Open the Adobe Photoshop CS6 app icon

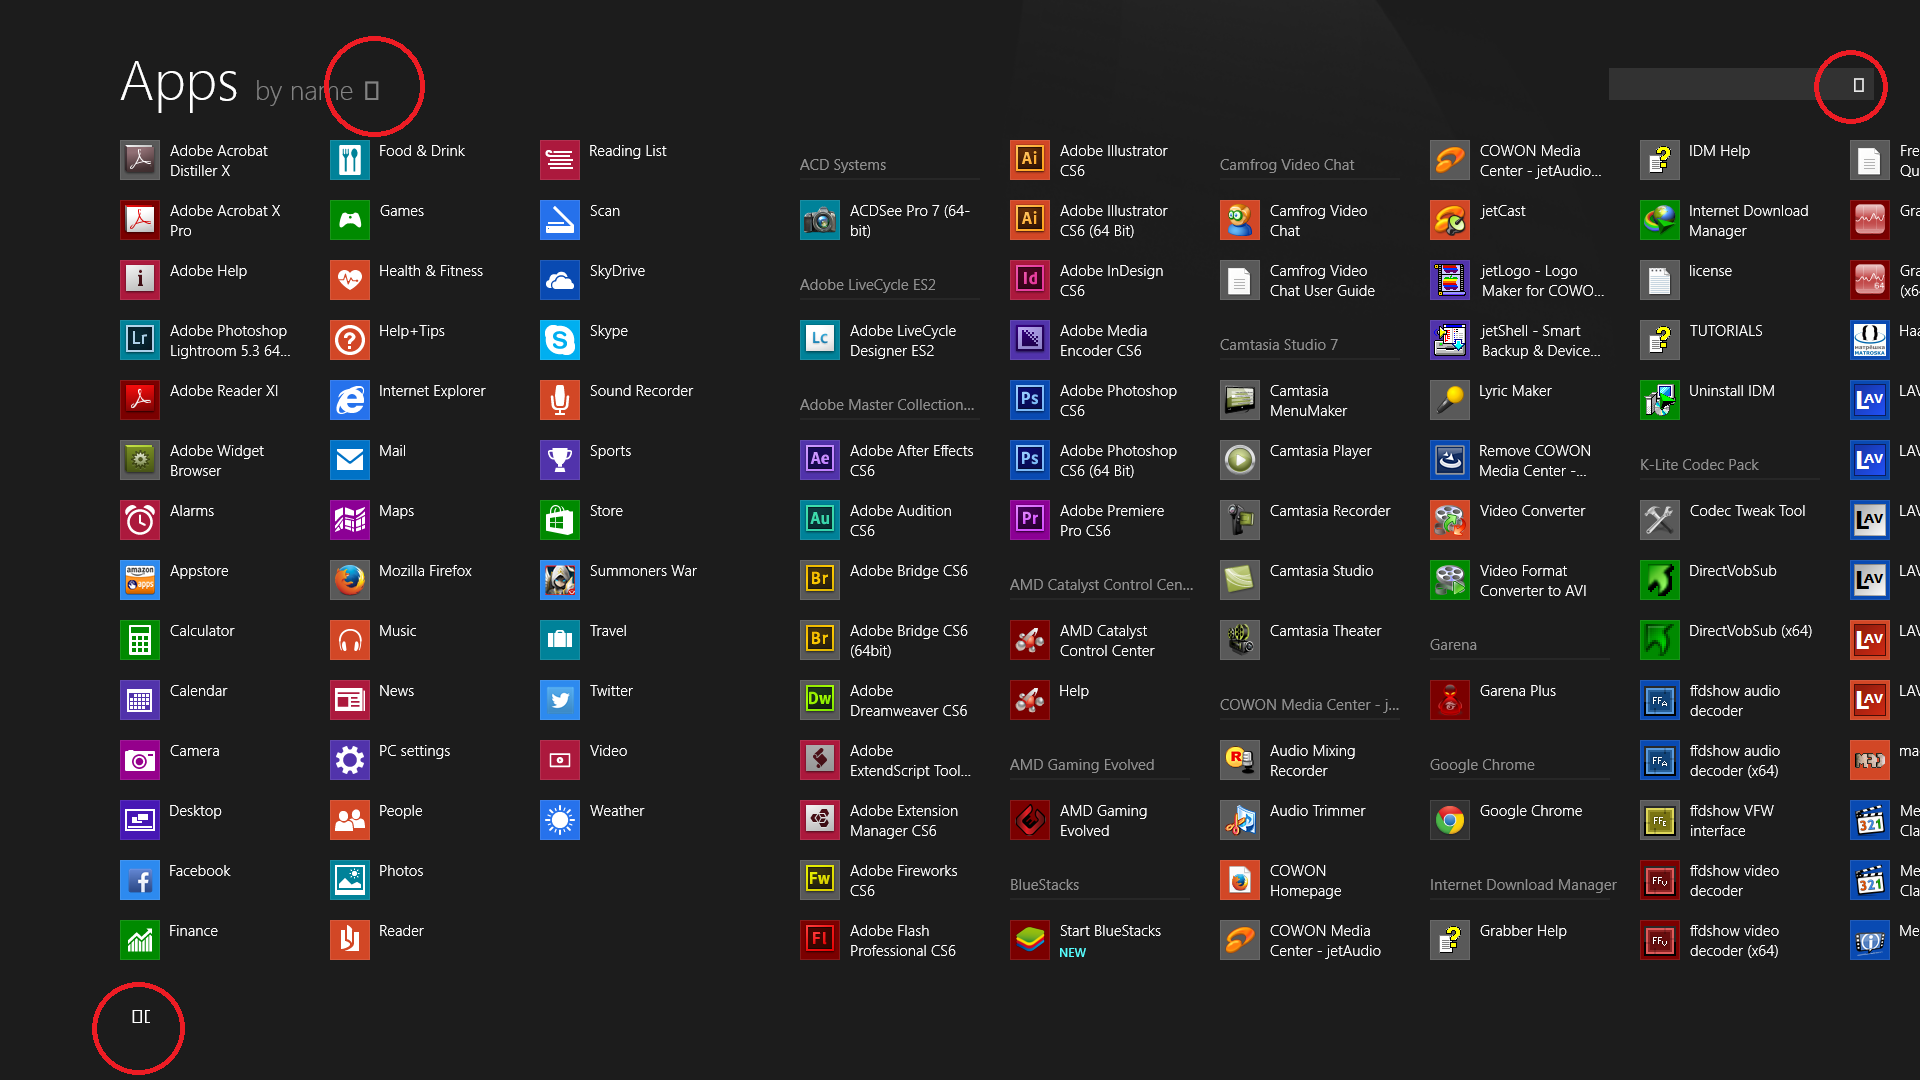pyautogui.click(x=1029, y=400)
